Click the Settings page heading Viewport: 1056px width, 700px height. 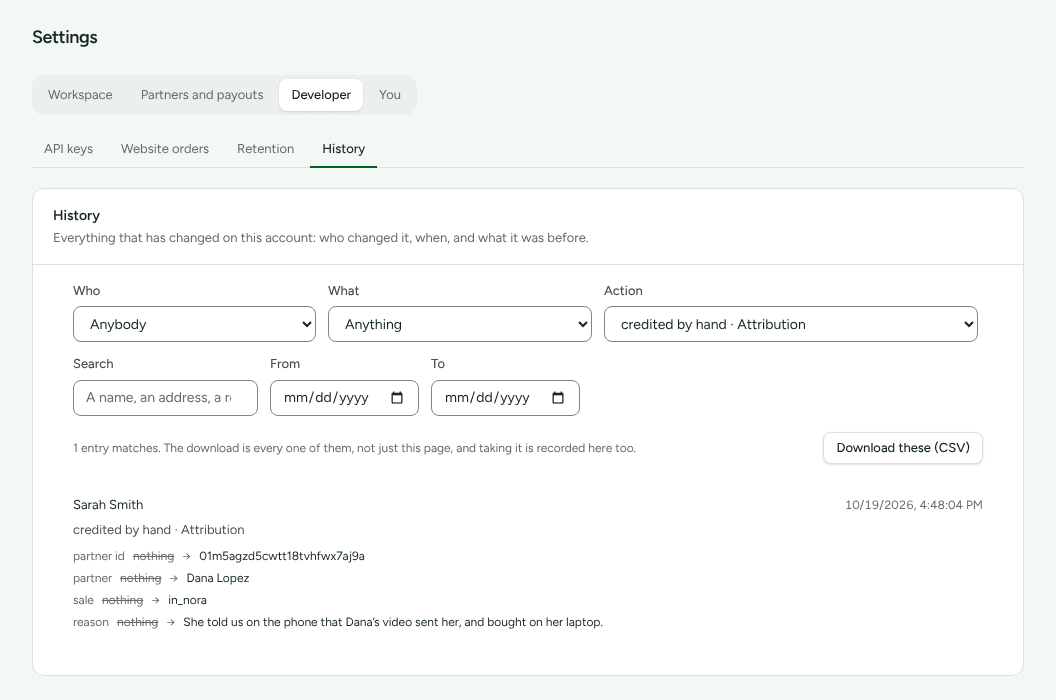click(65, 37)
